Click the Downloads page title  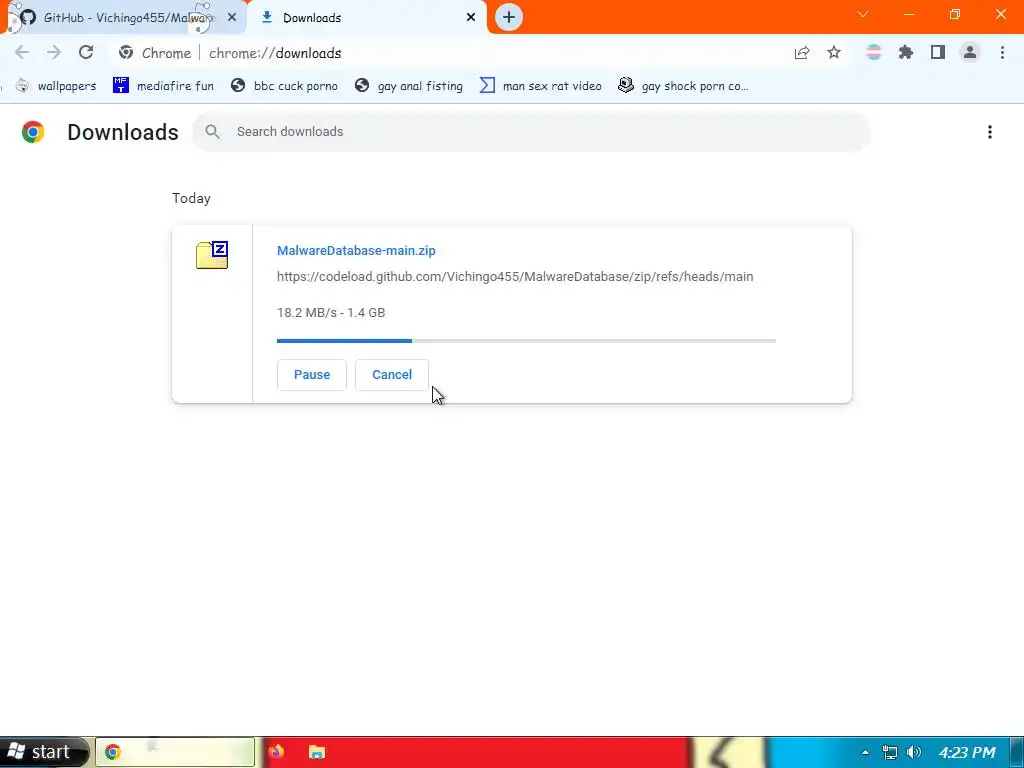pyautogui.click(x=123, y=132)
